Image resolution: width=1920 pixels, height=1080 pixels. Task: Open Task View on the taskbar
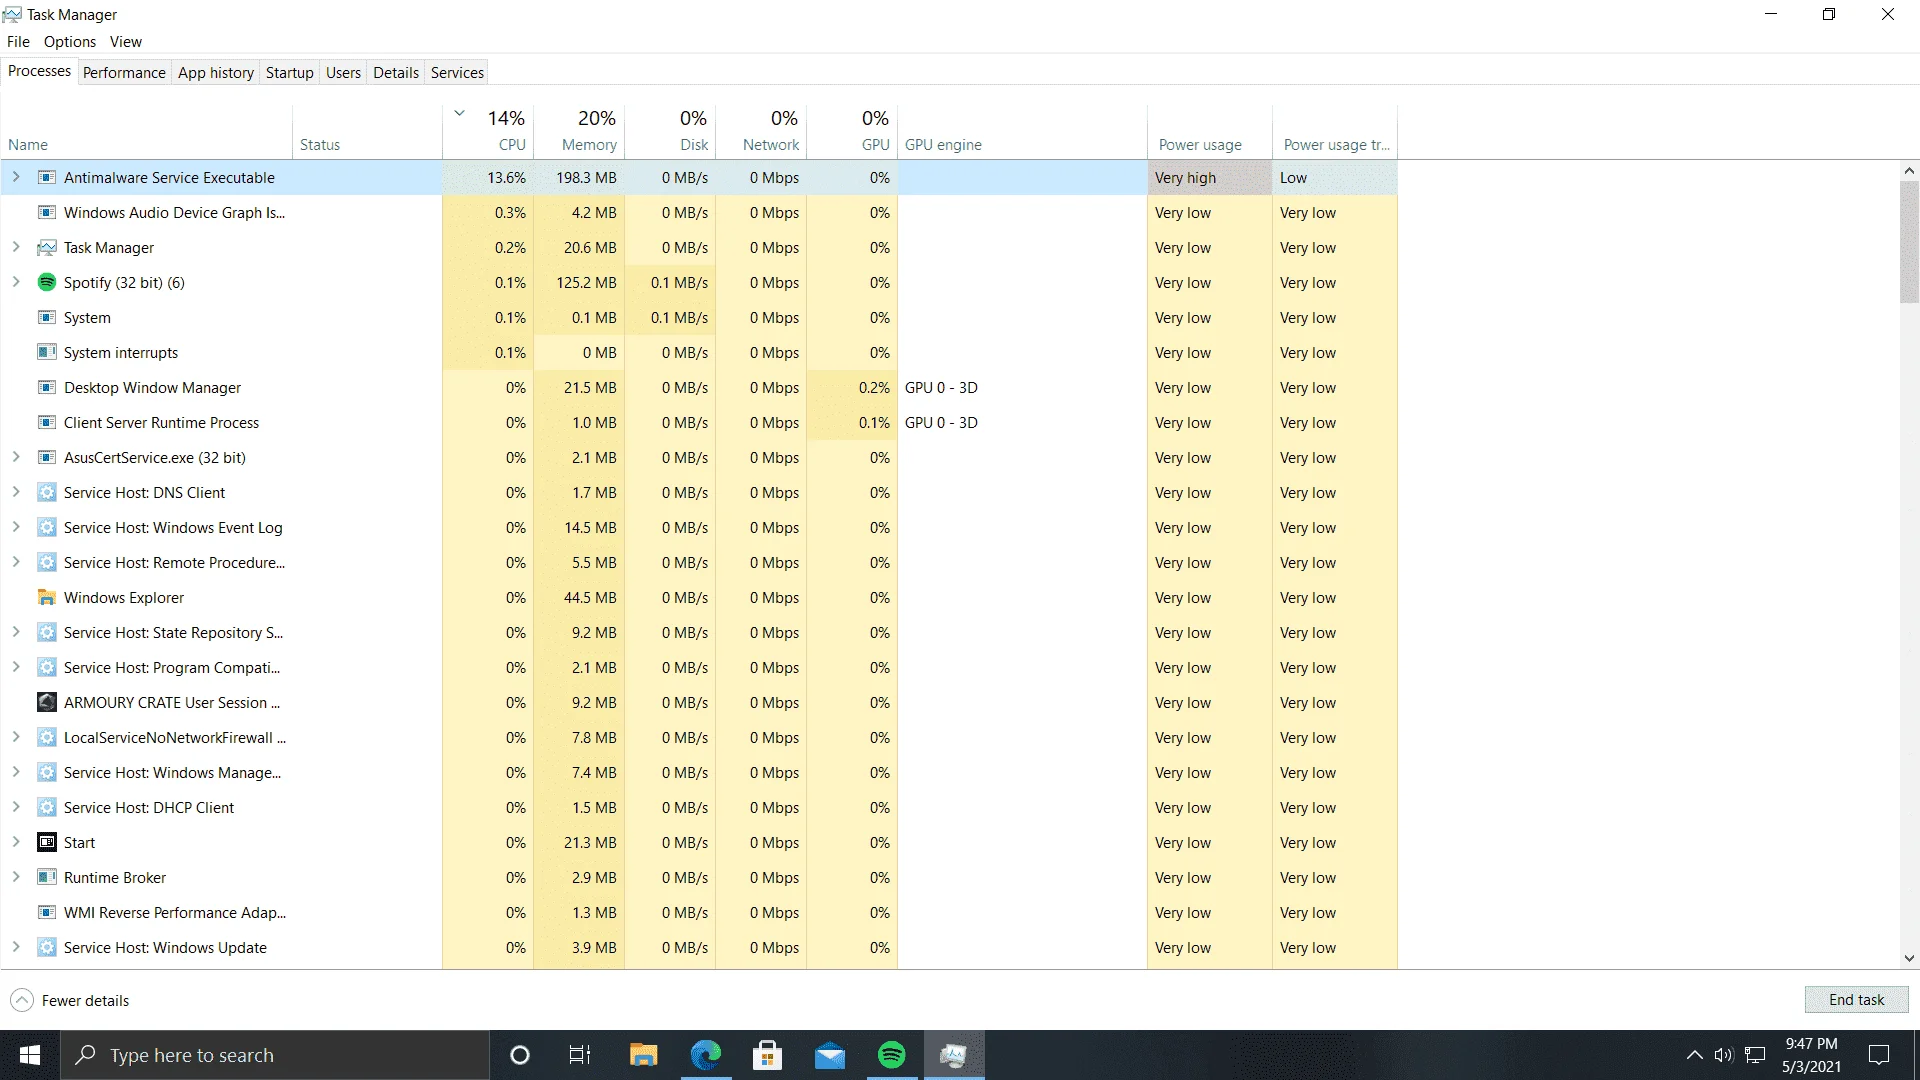580,1055
